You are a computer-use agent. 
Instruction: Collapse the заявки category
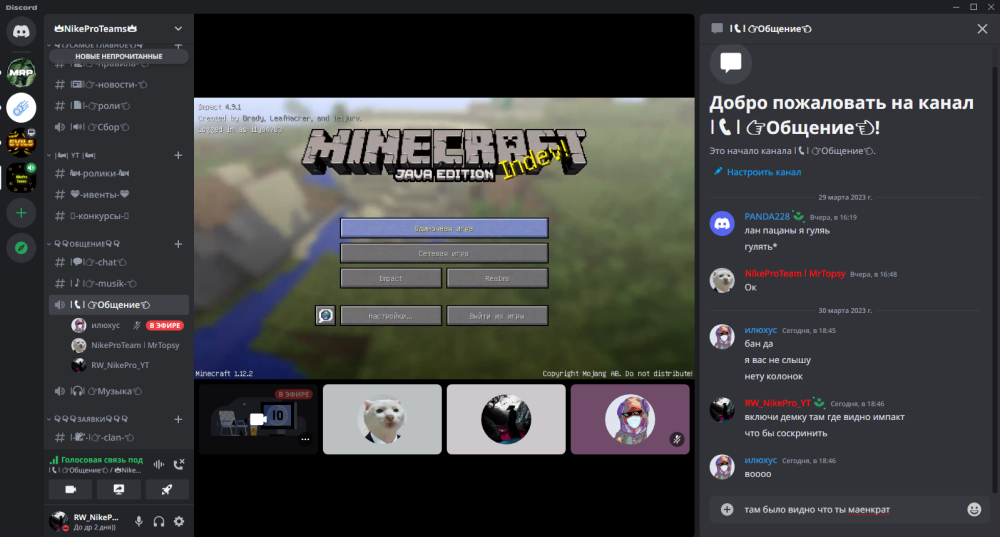tap(91, 419)
